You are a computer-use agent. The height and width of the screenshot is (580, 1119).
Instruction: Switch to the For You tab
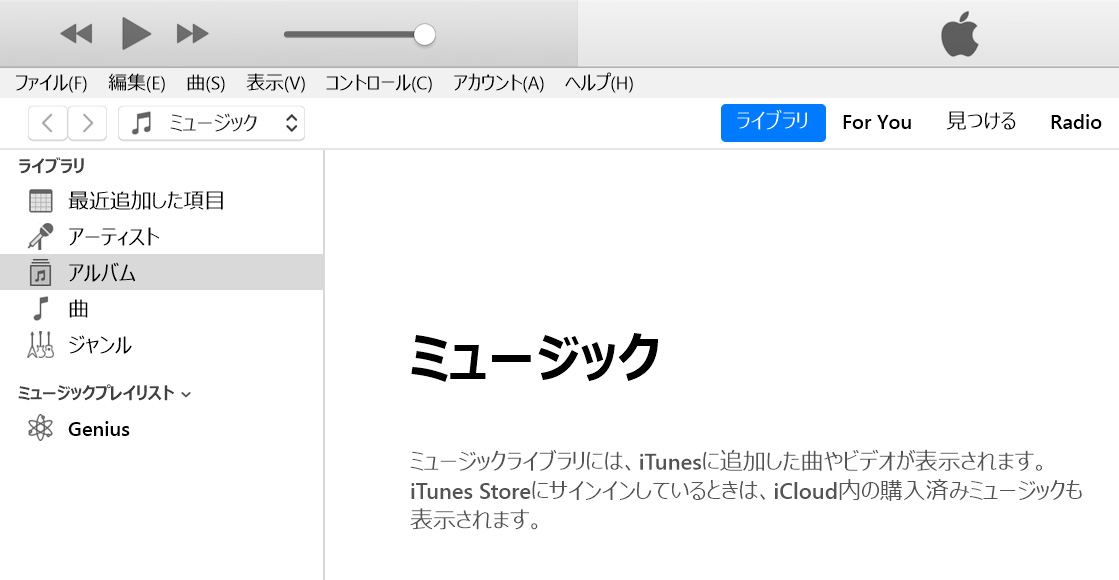tap(877, 123)
